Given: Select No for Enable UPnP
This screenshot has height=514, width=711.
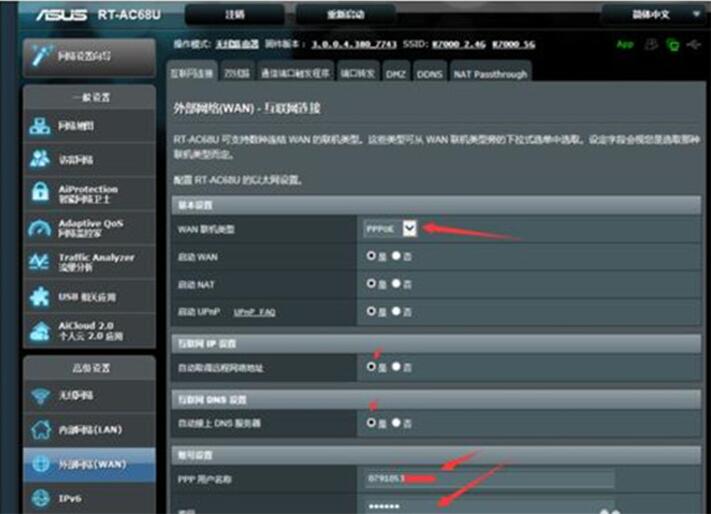Looking at the screenshot, I should click(x=396, y=311).
